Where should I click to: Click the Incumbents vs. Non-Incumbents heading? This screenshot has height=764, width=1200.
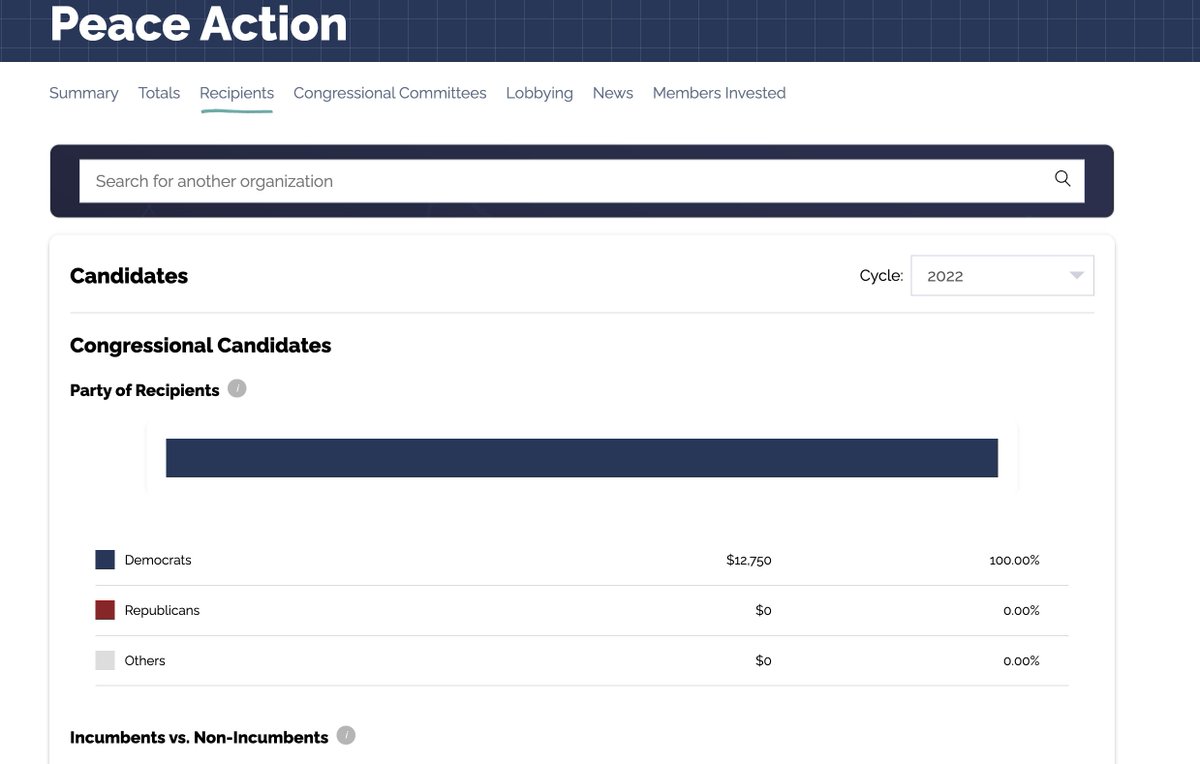coord(199,737)
